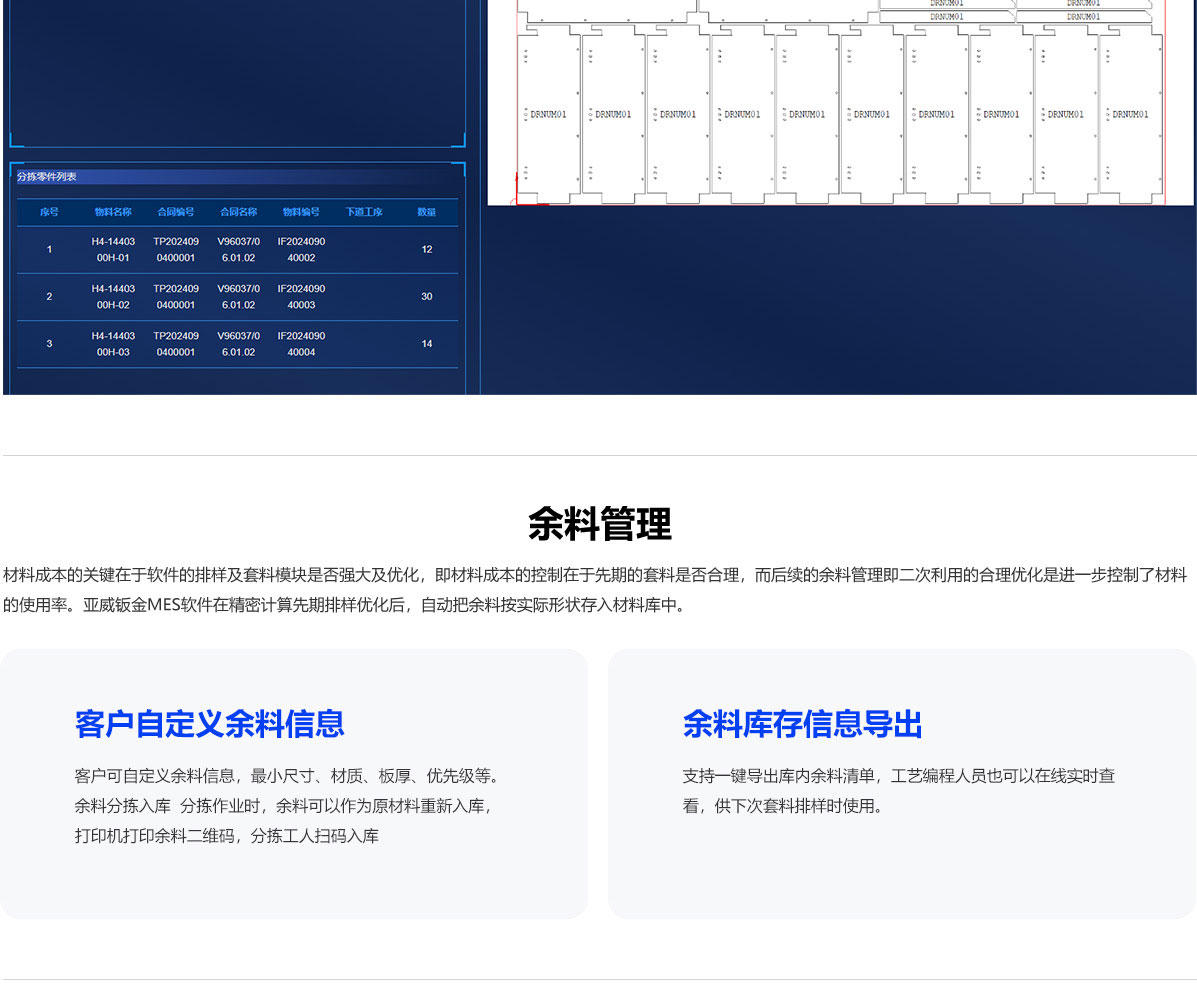Click the 分拣零件列表 panel title
1197x1000 pixels.
(47, 177)
